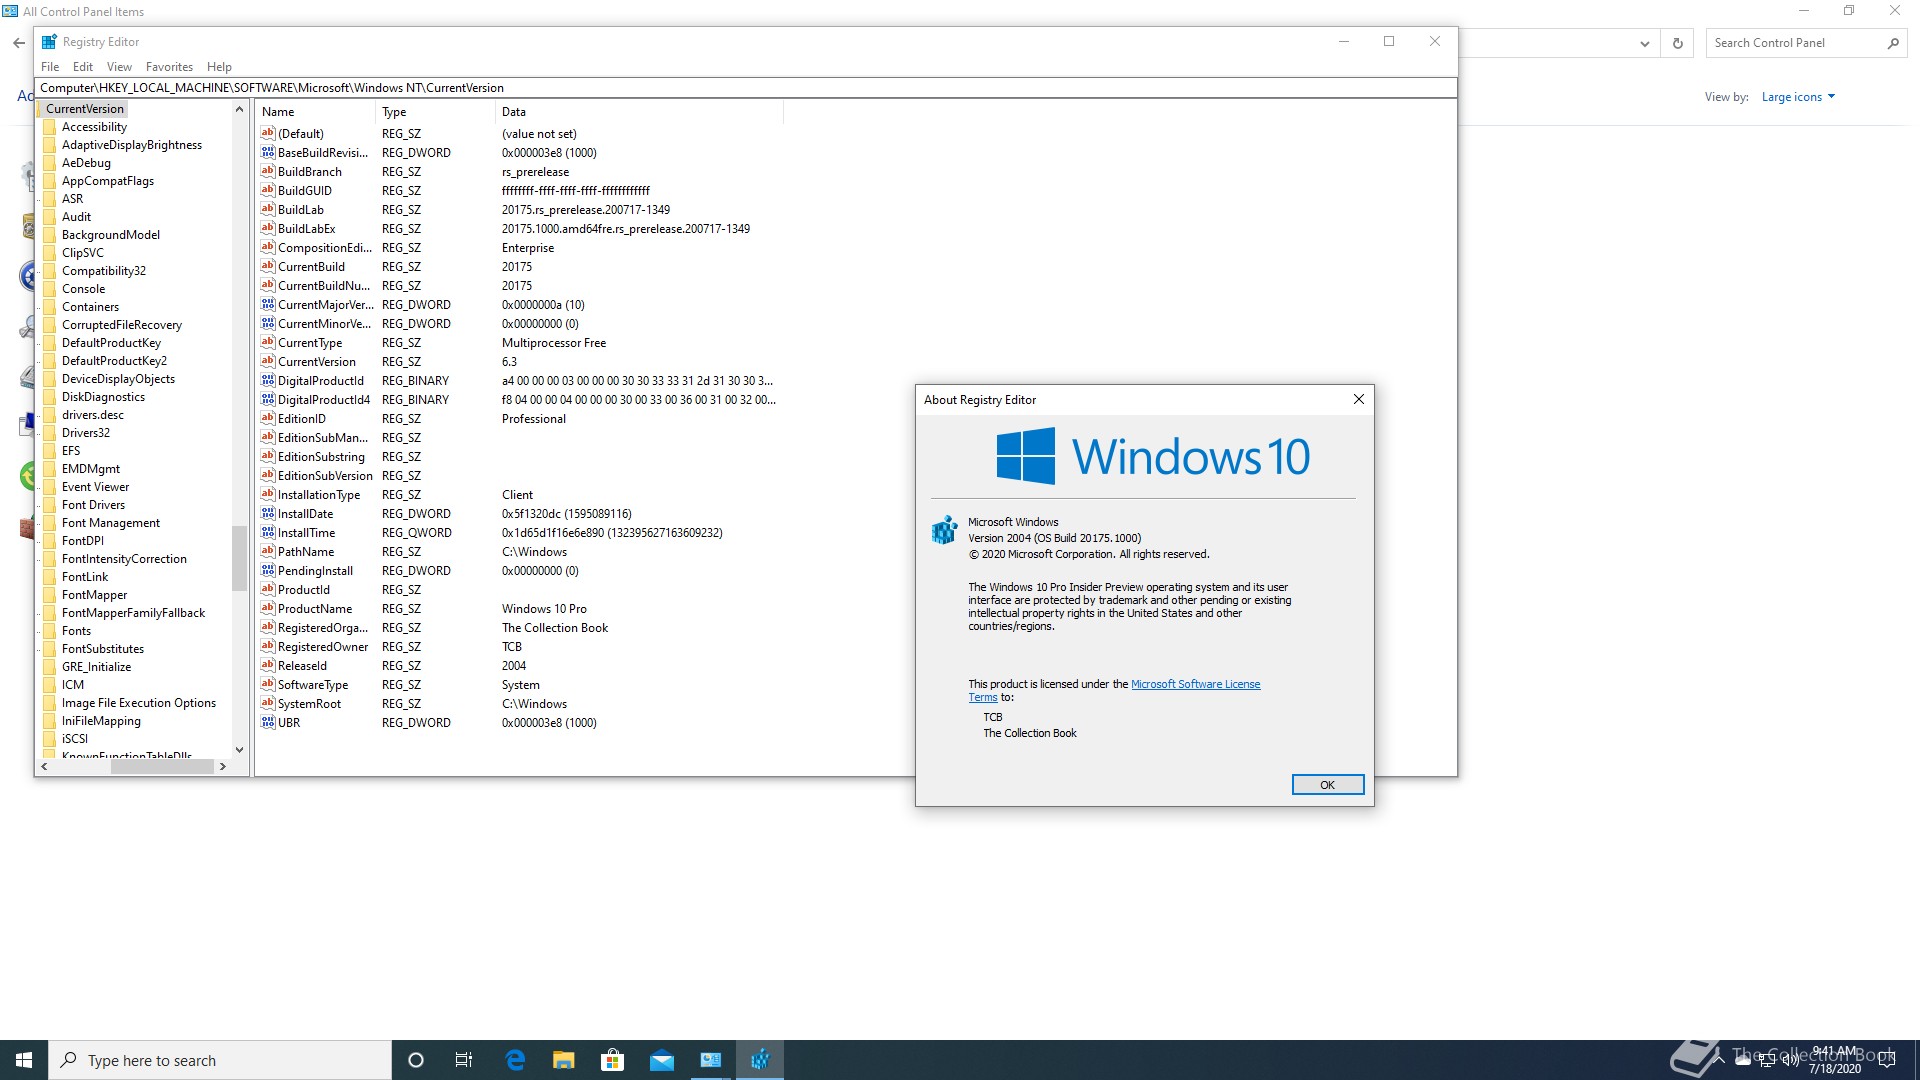Select the Console folder icon
This screenshot has height=1080, width=1920.
point(50,289)
